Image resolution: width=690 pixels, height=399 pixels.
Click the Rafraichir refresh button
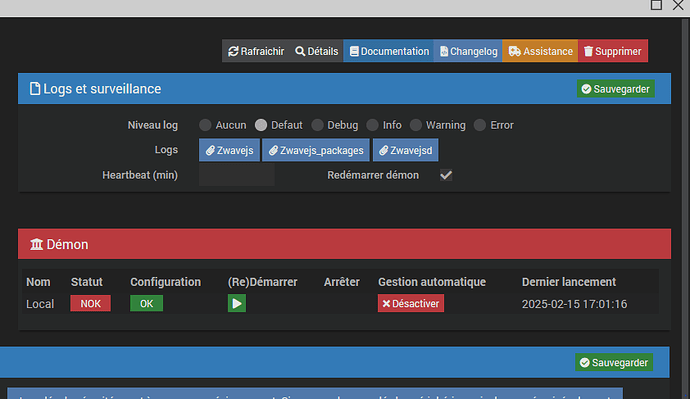pos(256,51)
